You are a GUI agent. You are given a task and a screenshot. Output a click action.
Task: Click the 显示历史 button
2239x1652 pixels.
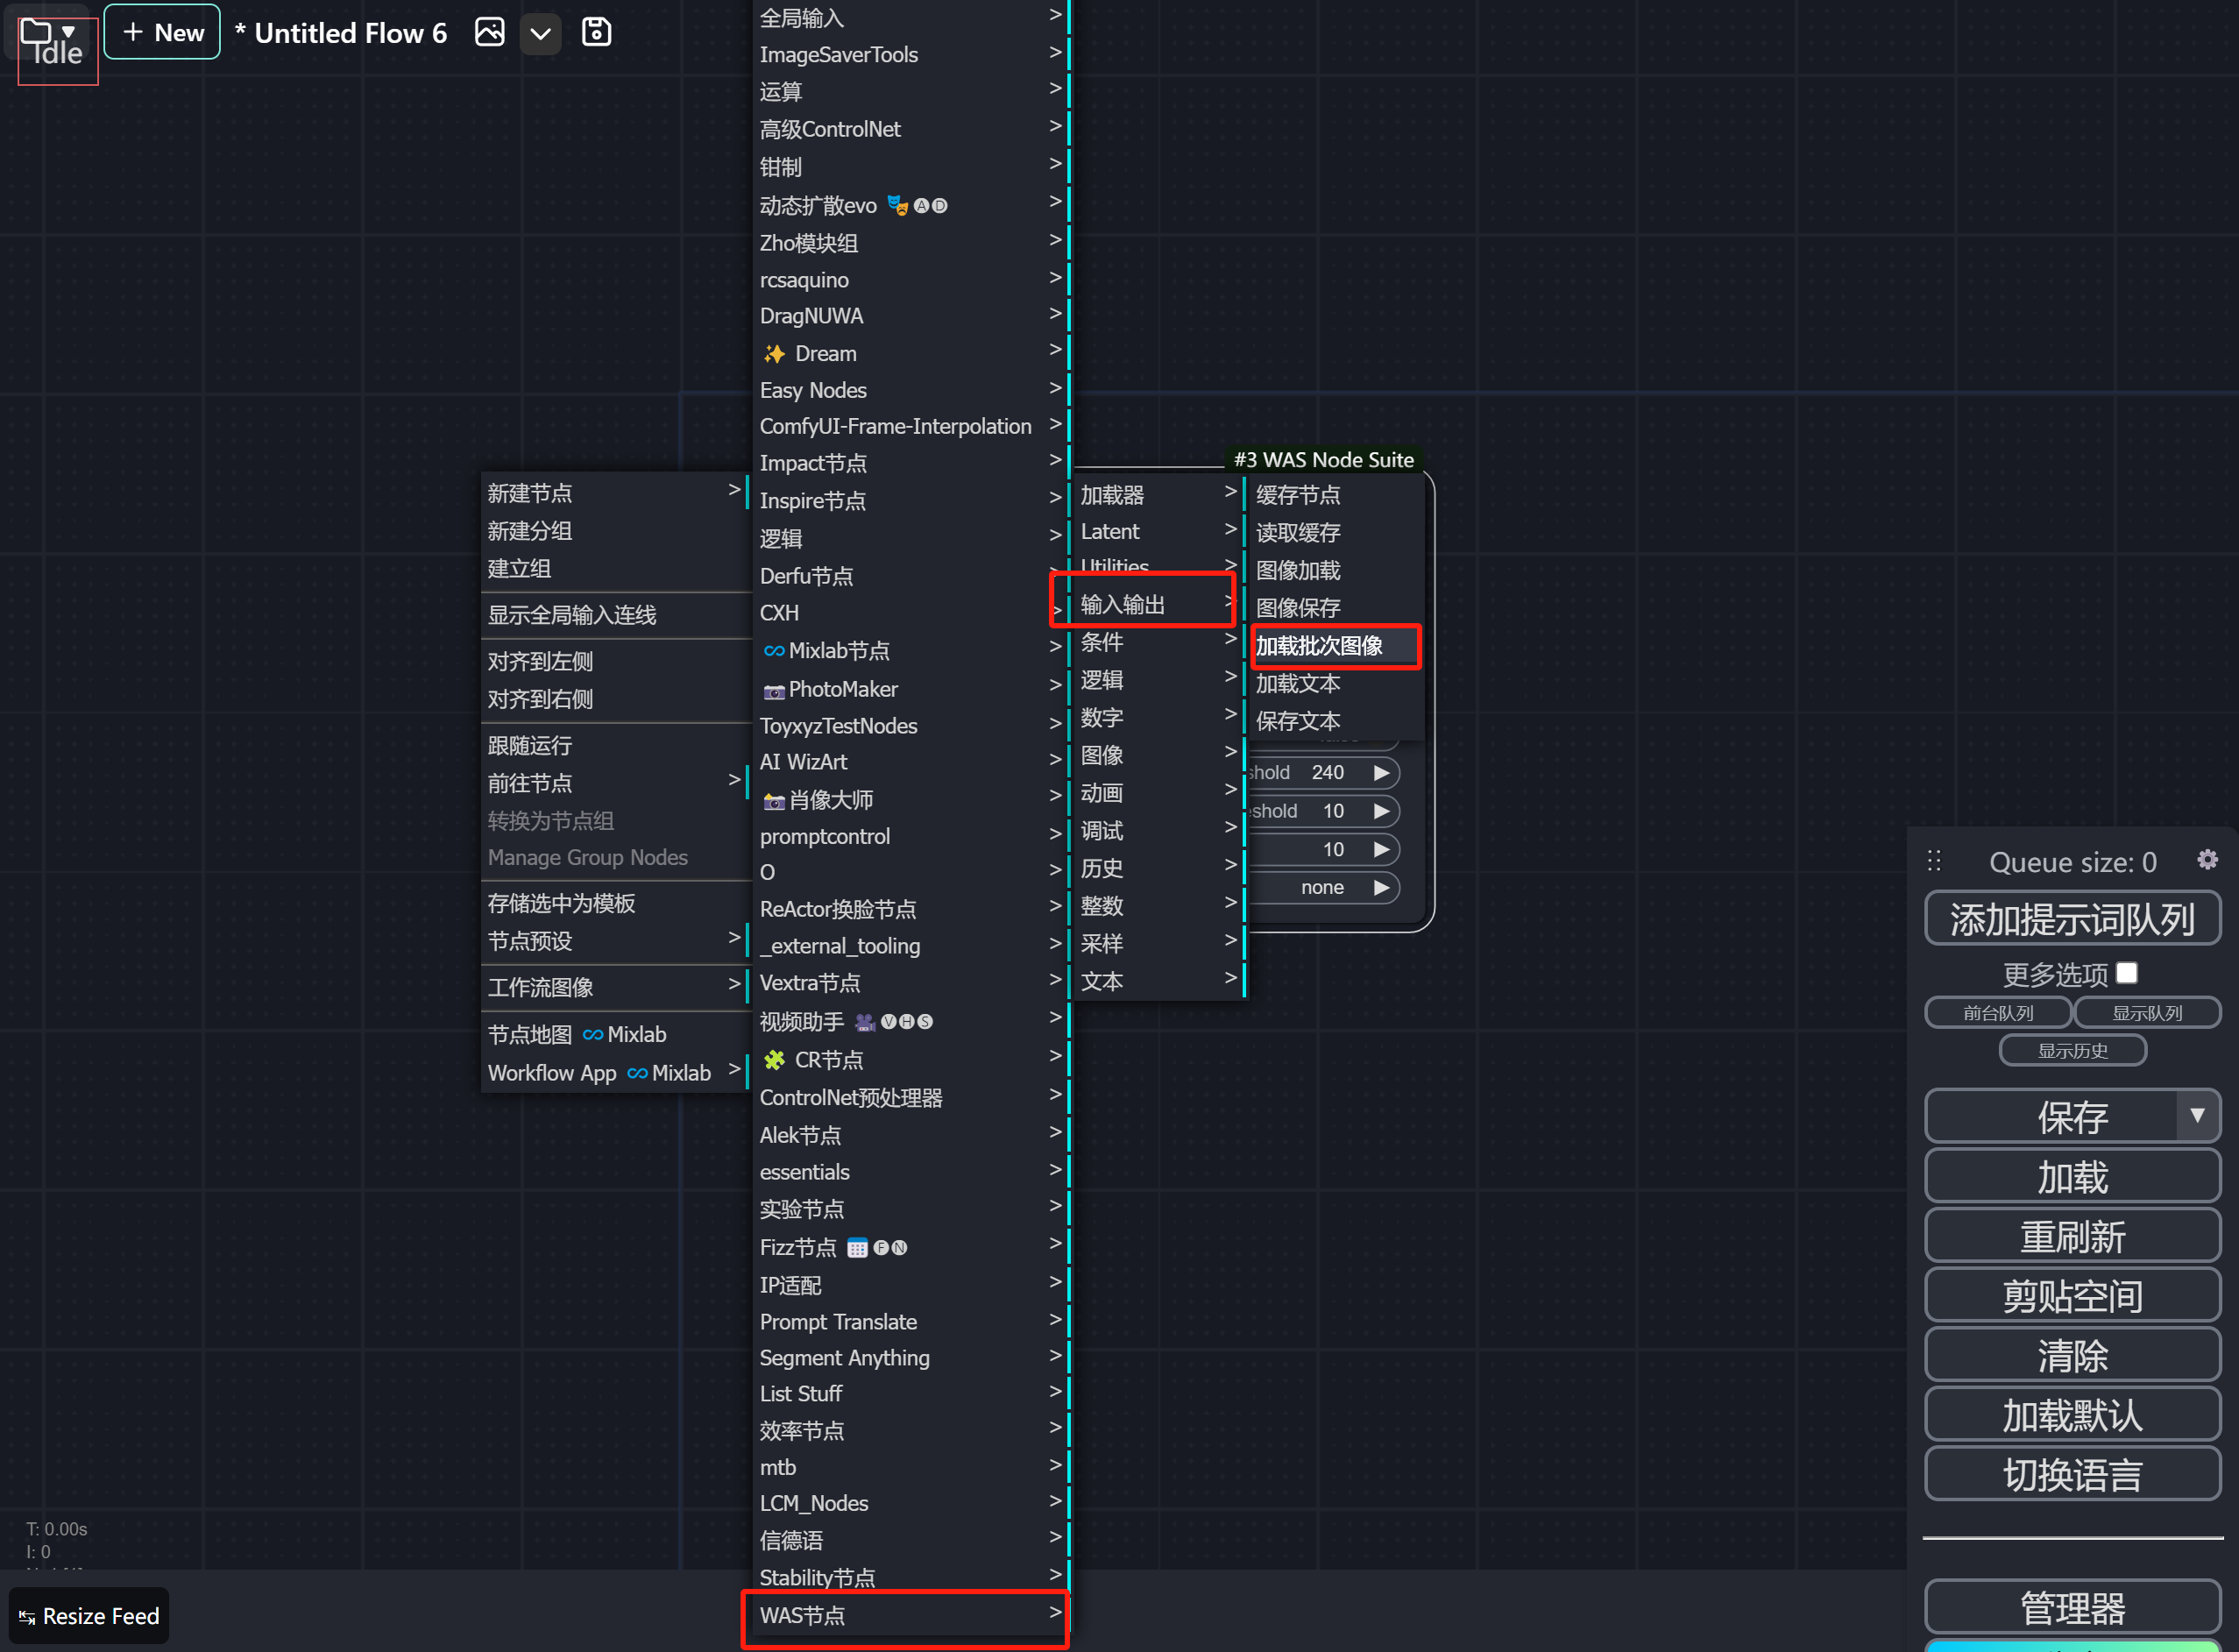tap(2072, 1050)
